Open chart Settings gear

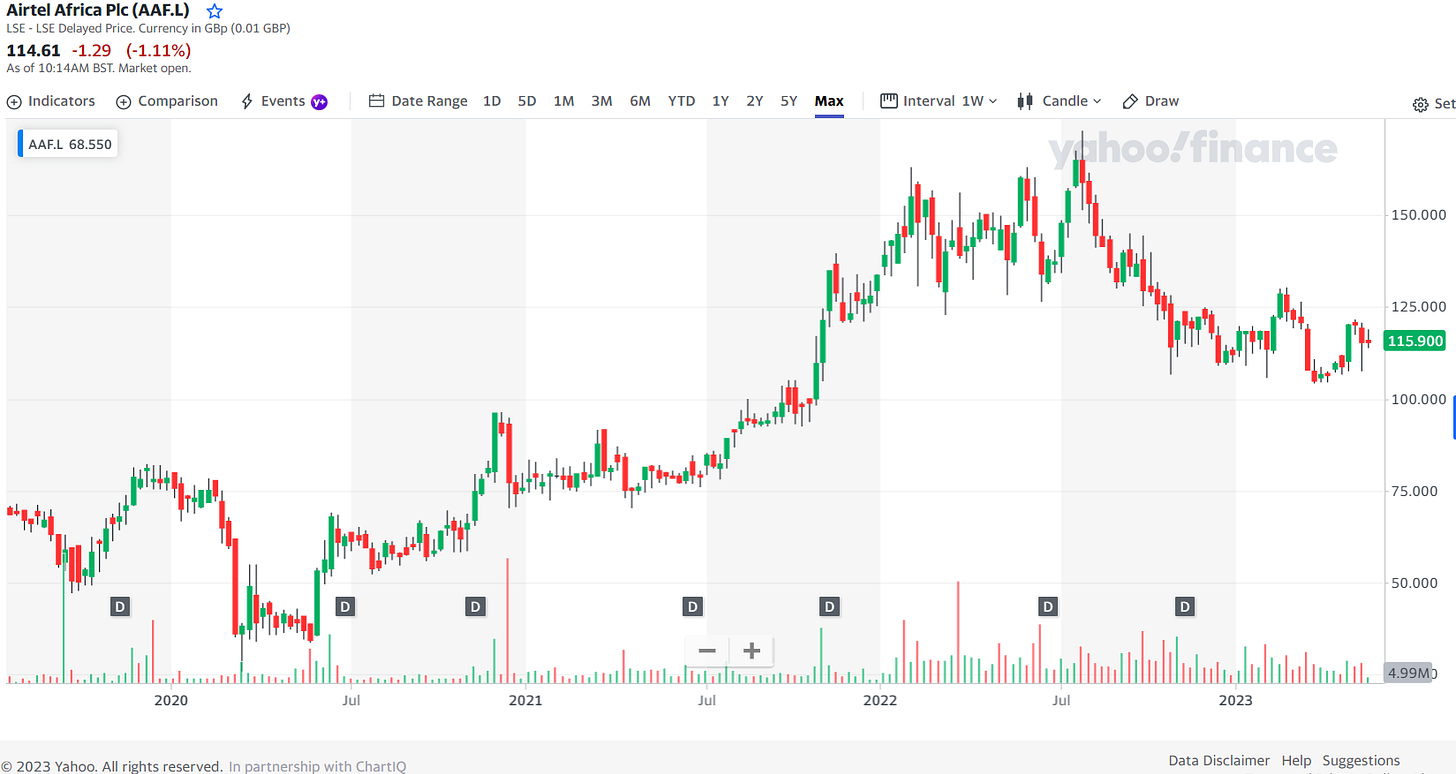[x=1420, y=104]
